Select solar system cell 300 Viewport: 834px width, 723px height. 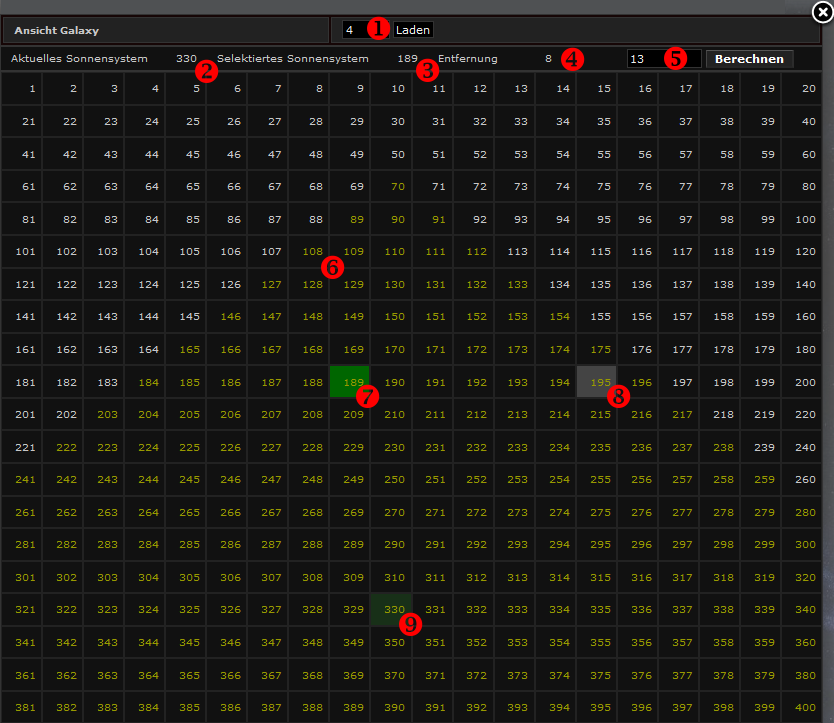(x=801, y=544)
